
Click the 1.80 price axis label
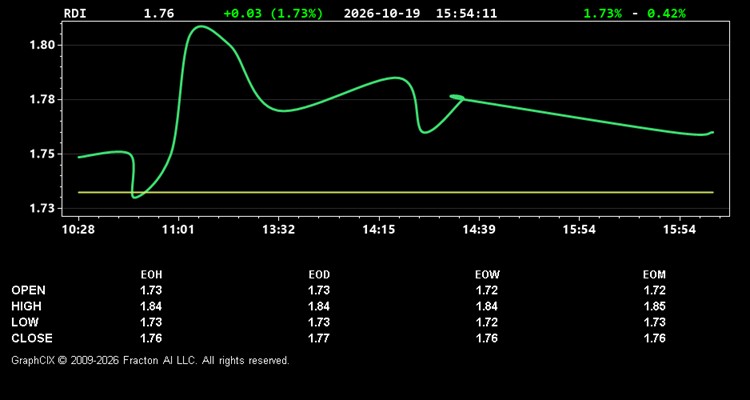coord(40,45)
